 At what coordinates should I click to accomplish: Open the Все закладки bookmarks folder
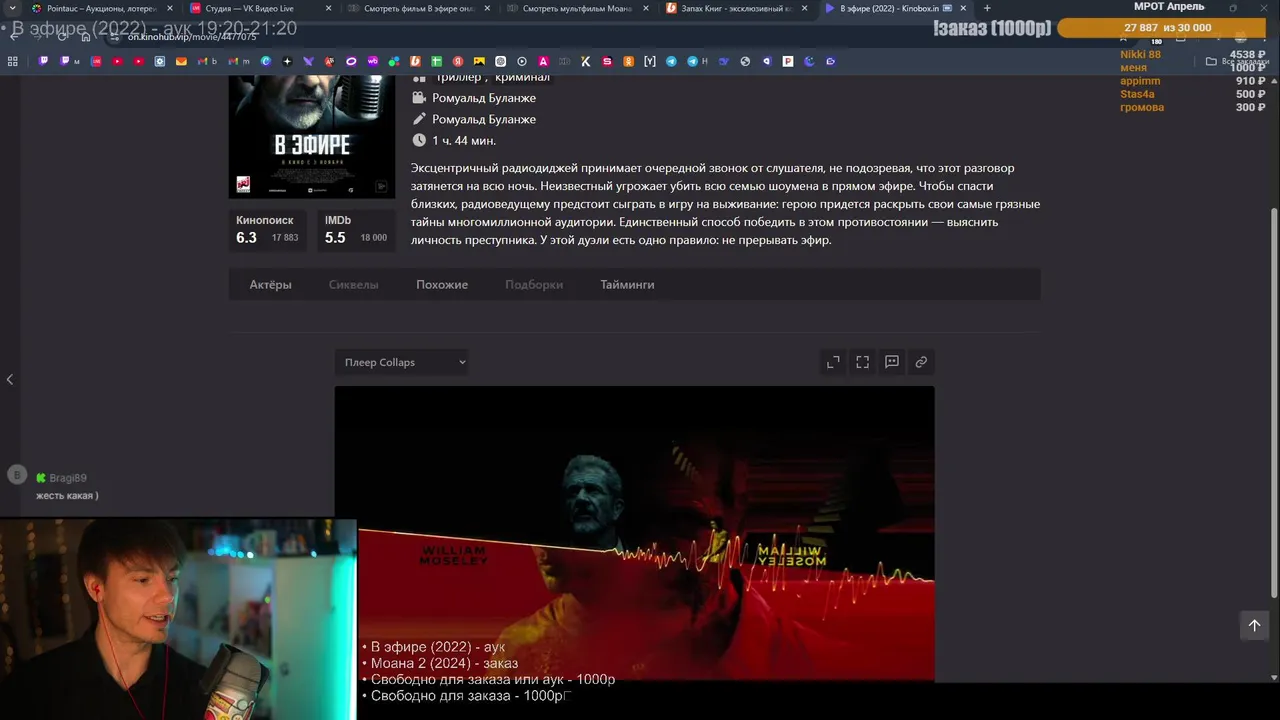(x=1237, y=61)
